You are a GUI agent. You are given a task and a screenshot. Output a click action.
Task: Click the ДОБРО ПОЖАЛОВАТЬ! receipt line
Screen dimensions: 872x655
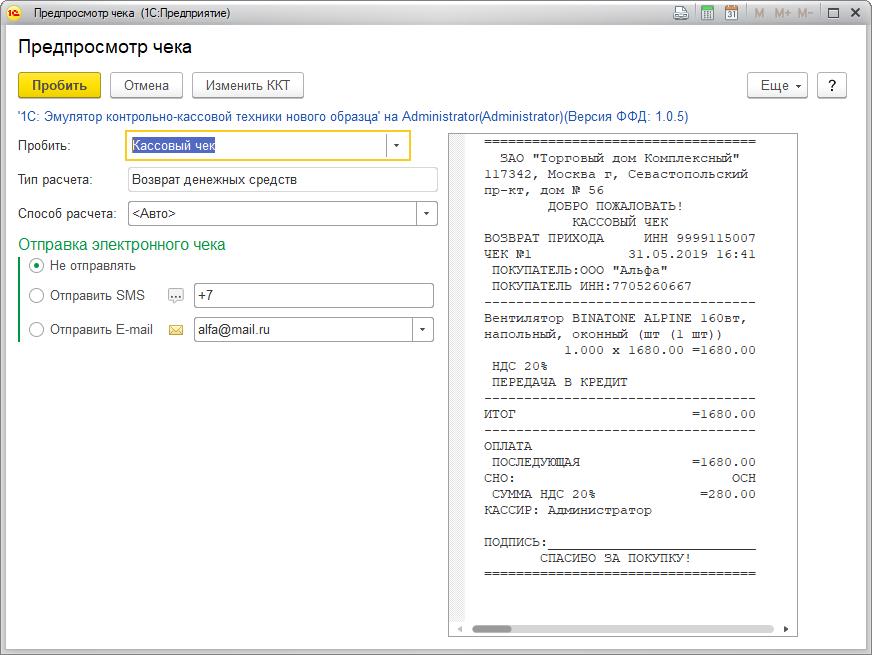click(616, 206)
